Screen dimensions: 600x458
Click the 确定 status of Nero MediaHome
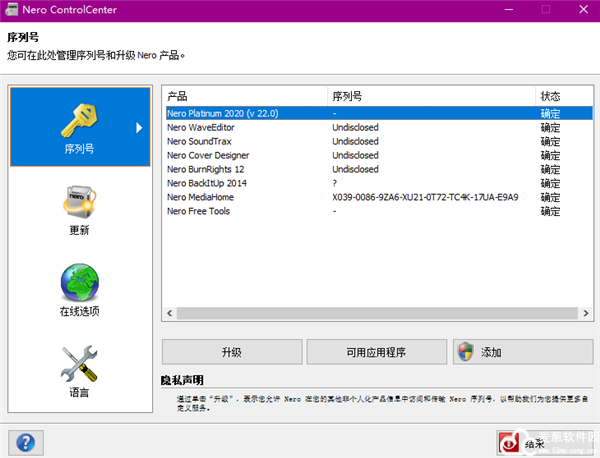(x=550, y=197)
